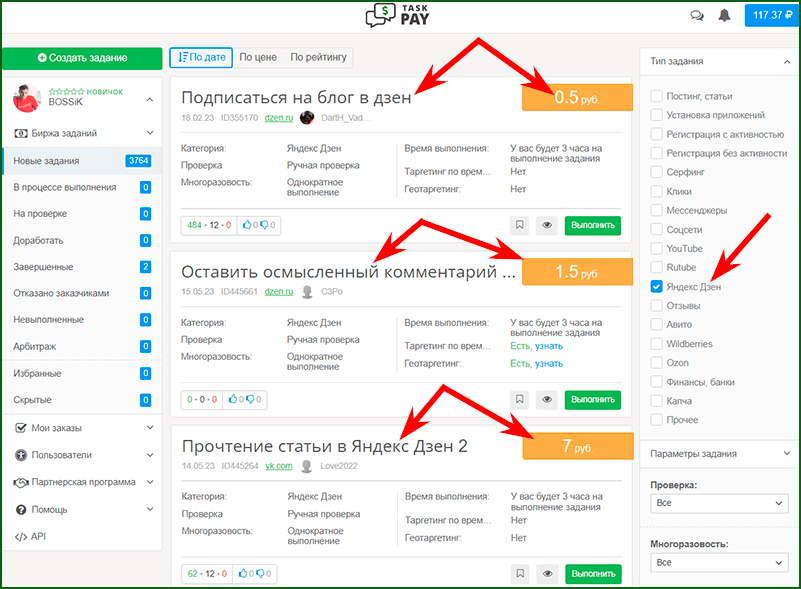Click the BOSSiK profile avatar
The height and width of the screenshot is (589, 801).
[27, 98]
